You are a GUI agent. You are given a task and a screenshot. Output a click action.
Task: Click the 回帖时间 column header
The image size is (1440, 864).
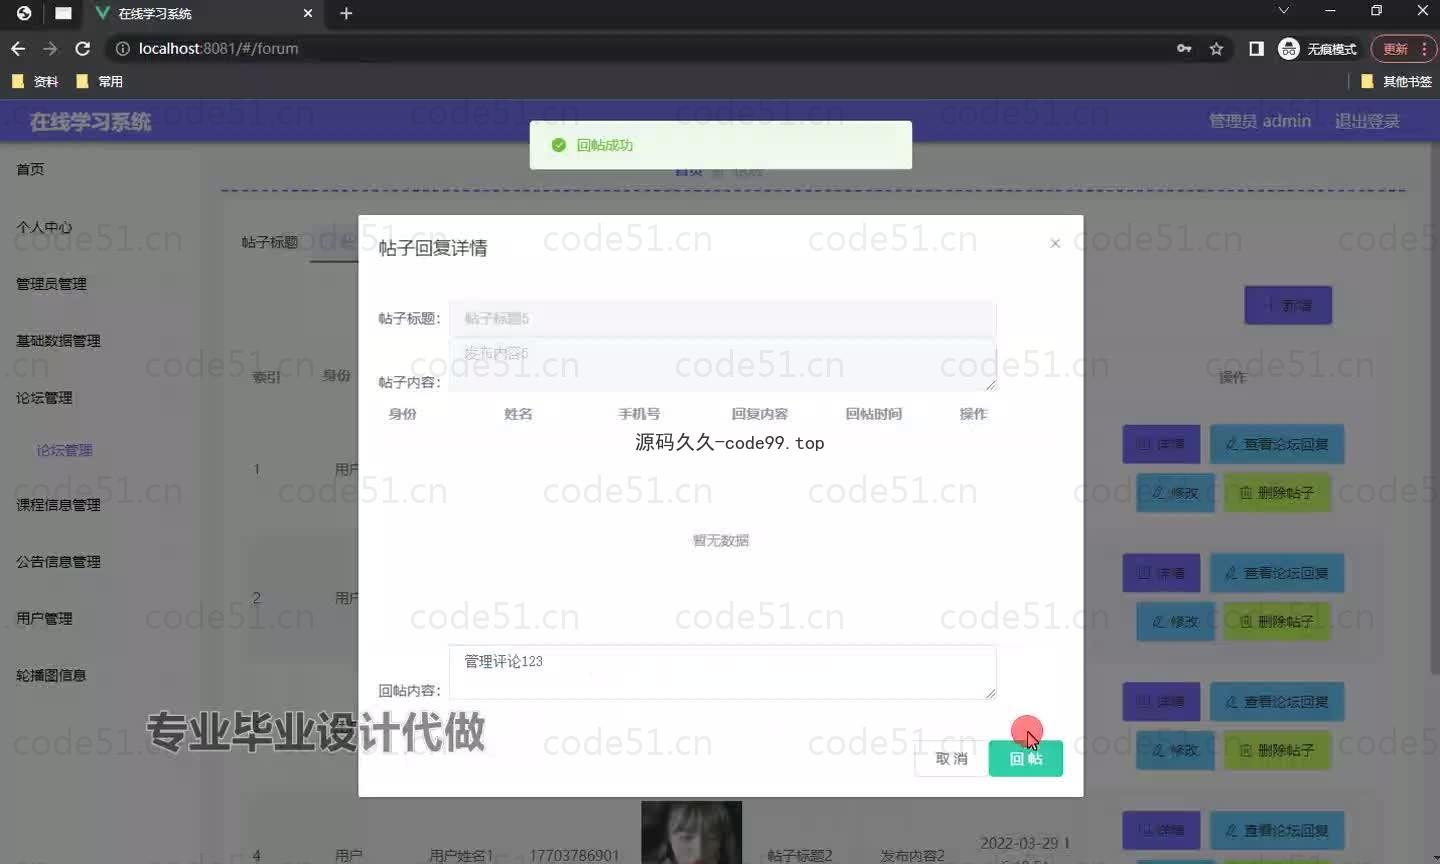click(873, 414)
